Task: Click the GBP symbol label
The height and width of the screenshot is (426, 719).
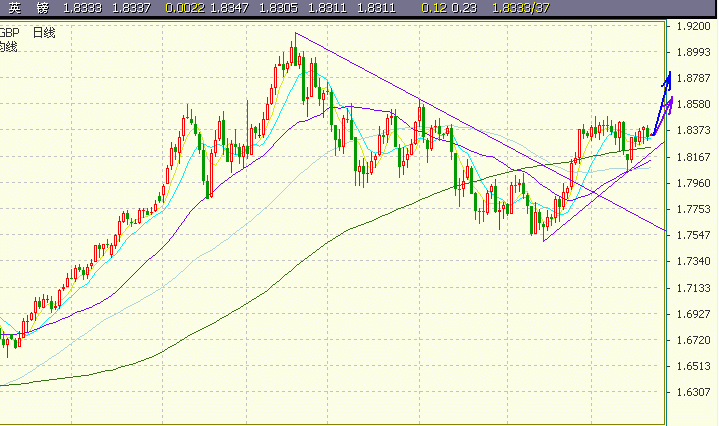Action: 9,33
